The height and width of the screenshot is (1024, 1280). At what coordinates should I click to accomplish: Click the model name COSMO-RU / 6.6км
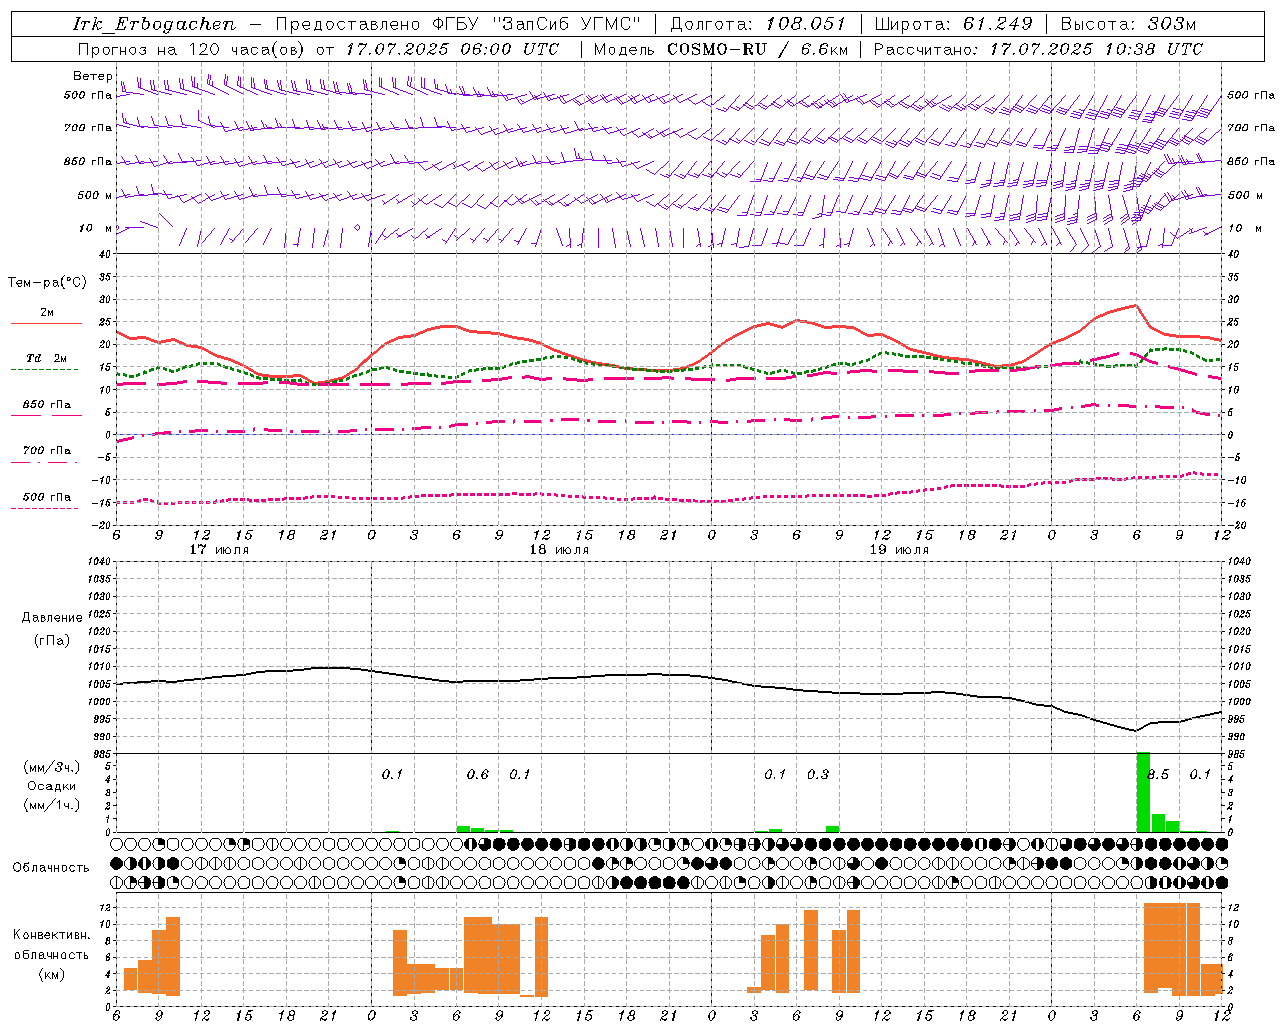757,49
